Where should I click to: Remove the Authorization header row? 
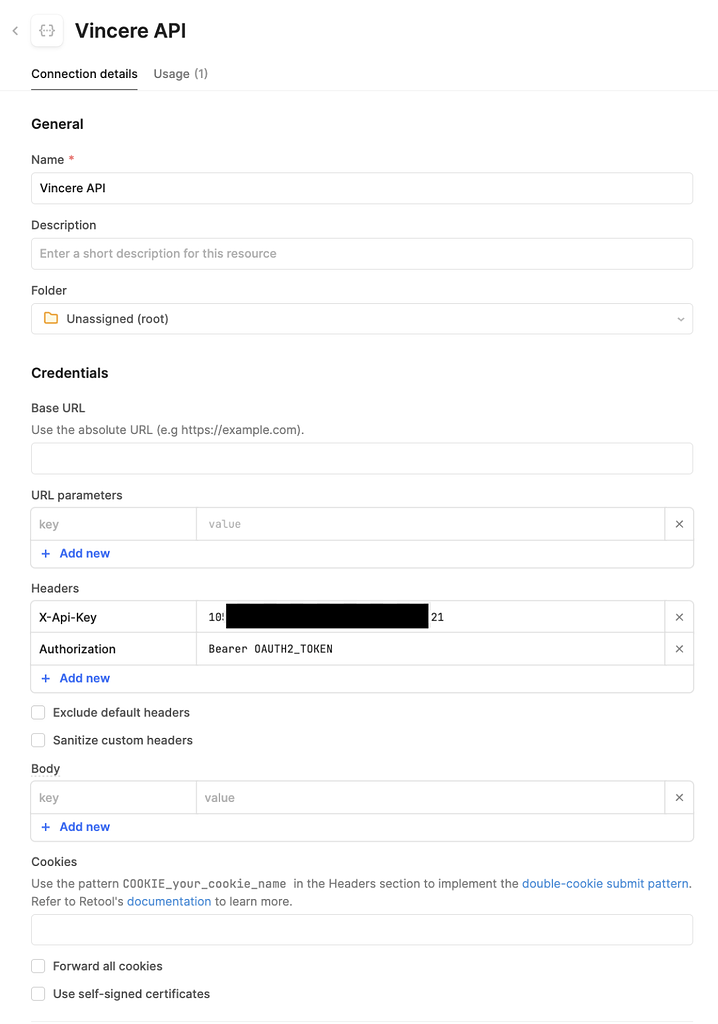(679, 648)
